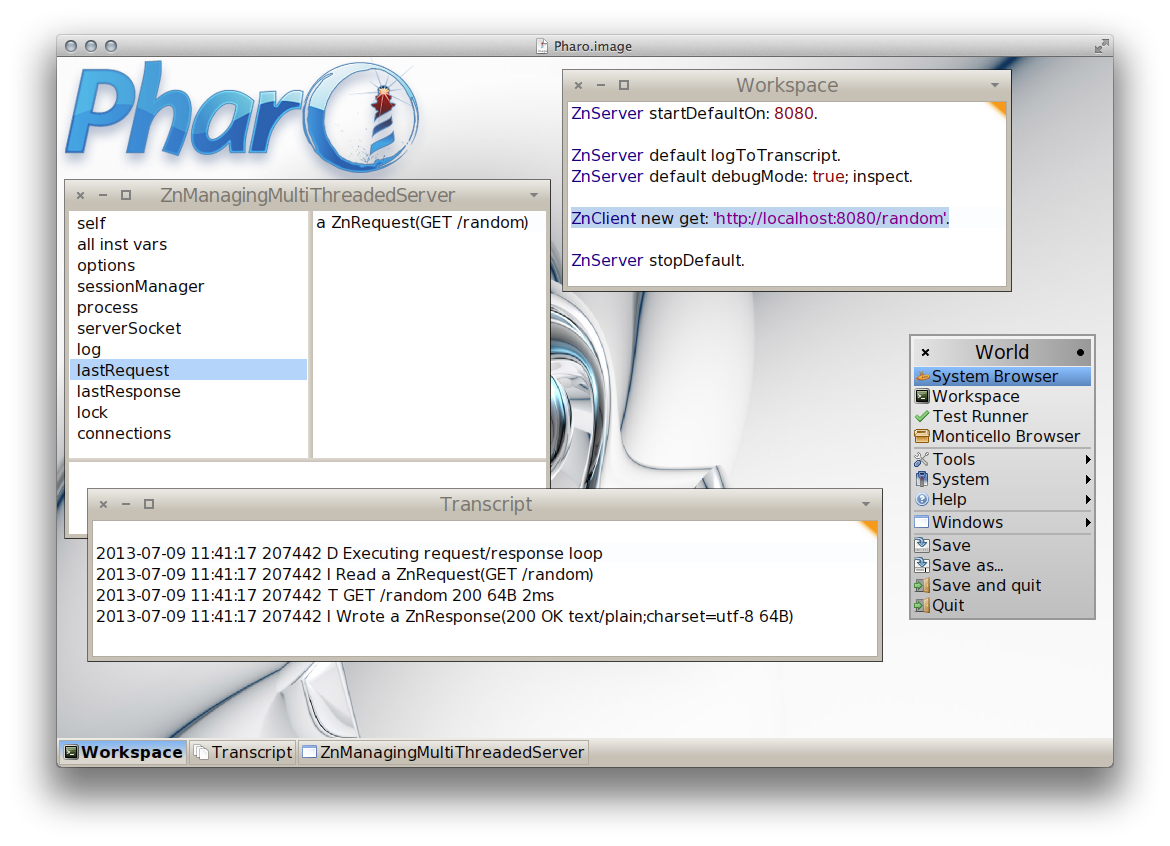Open the Transcript window dropdown menu arrow
The width and height of the screenshot is (1170, 846).
866,504
